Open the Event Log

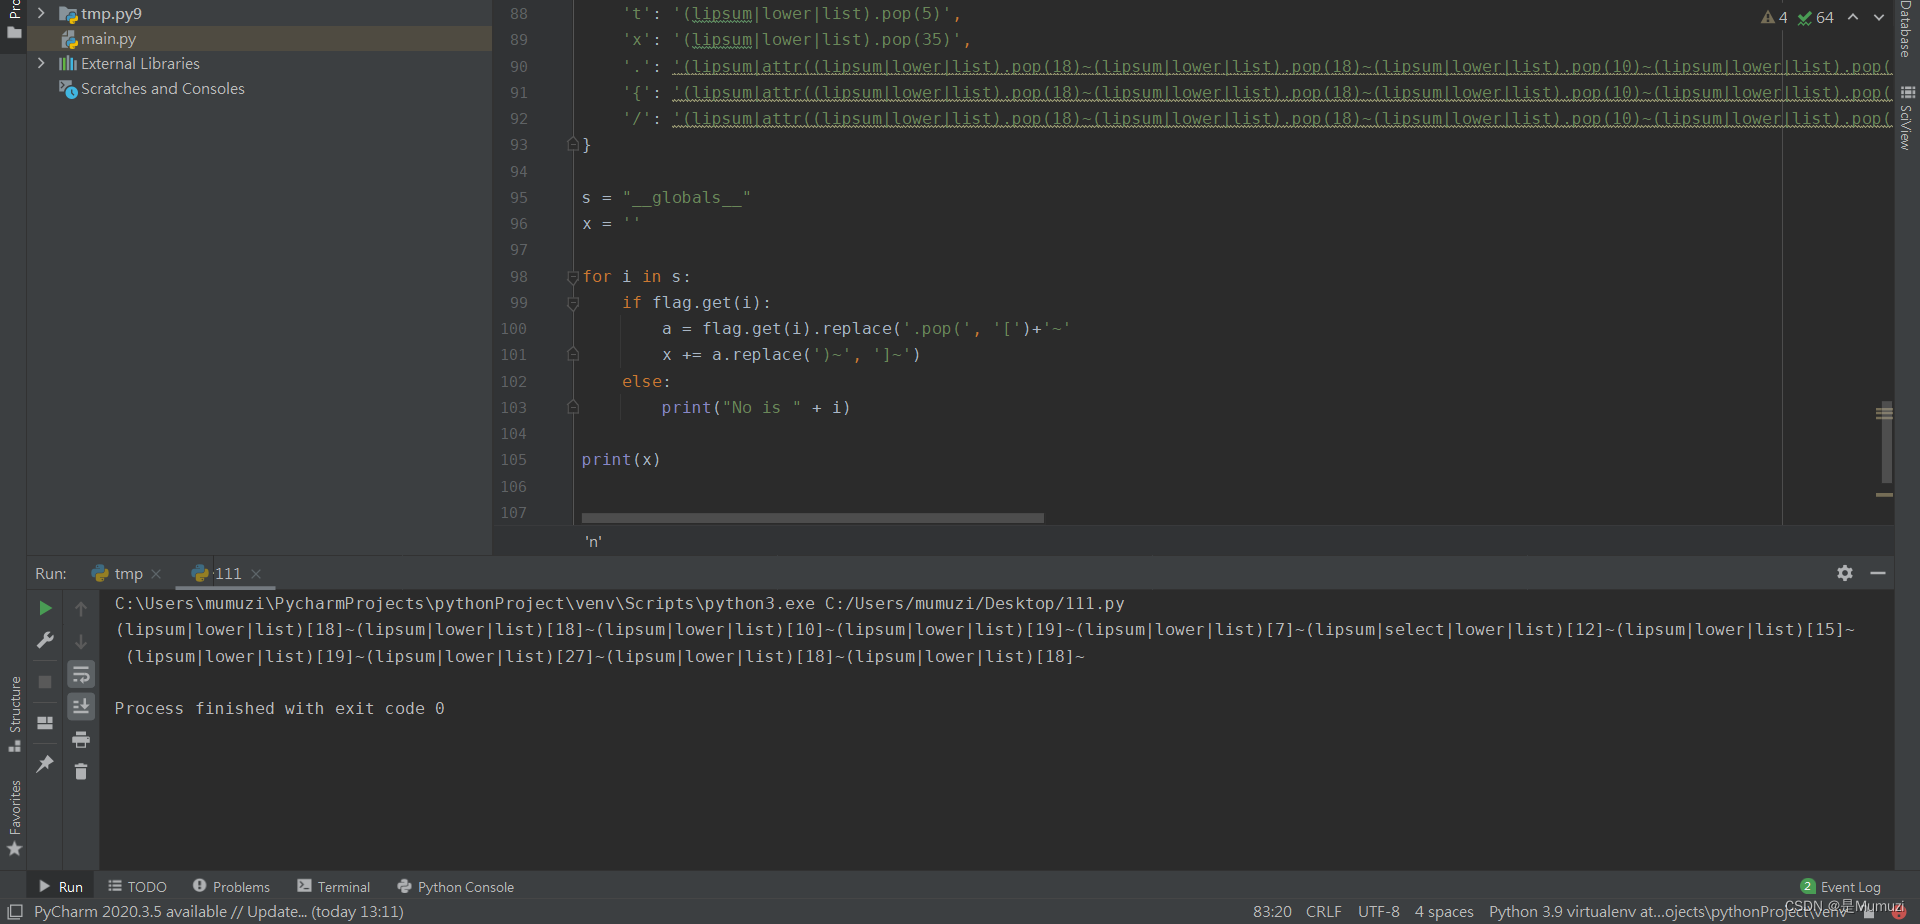pos(1841,887)
